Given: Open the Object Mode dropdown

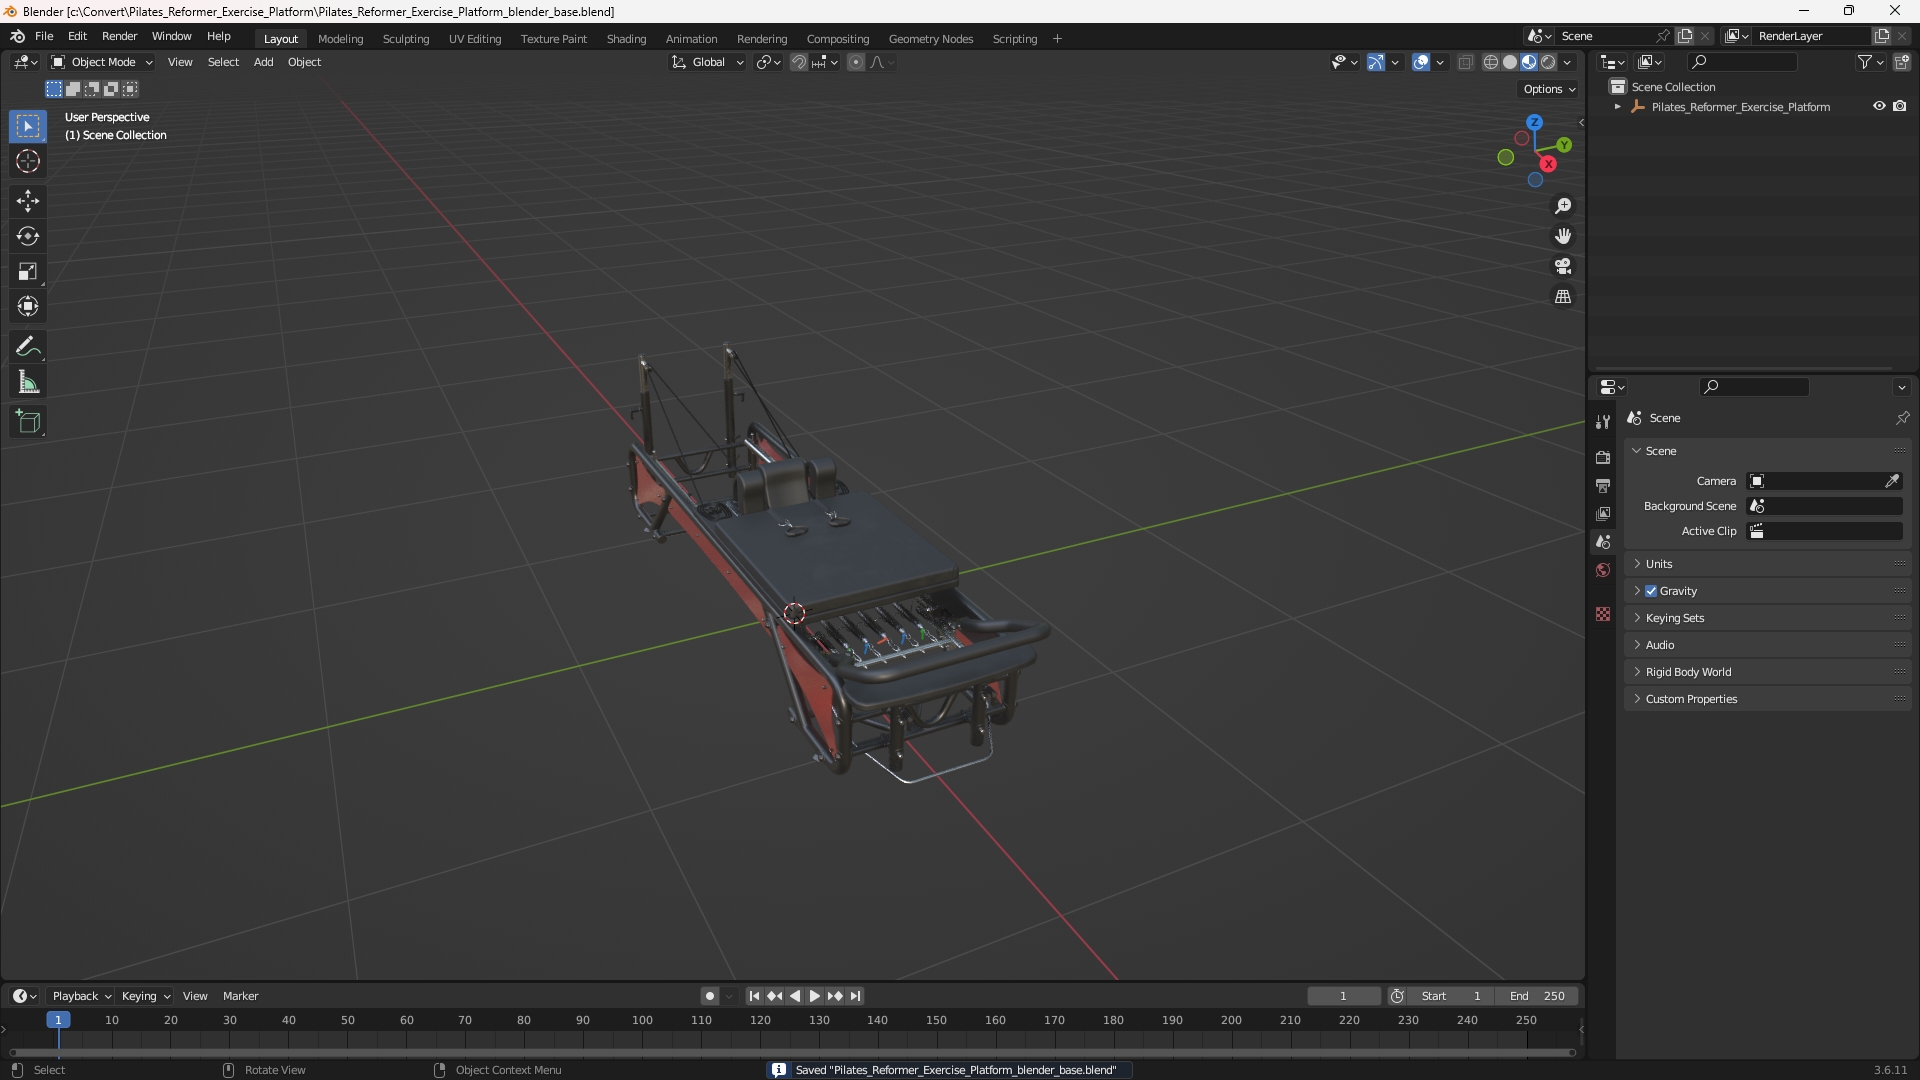Looking at the screenshot, I should (102, 62).
